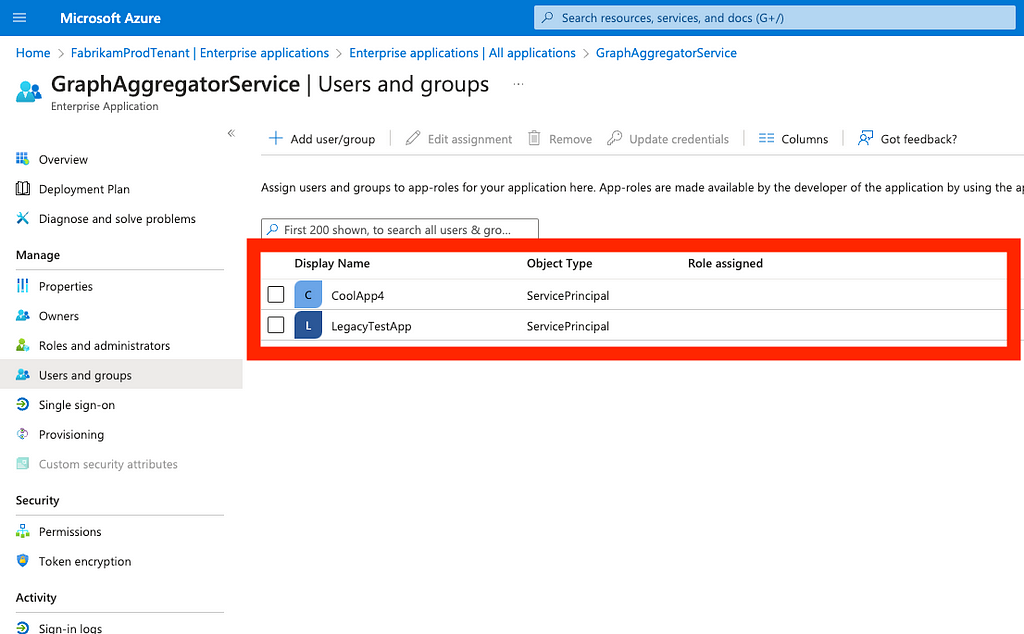
Task: Click ServicePrincipal cell in CoolApp4 row
Action: pos(568,296)
